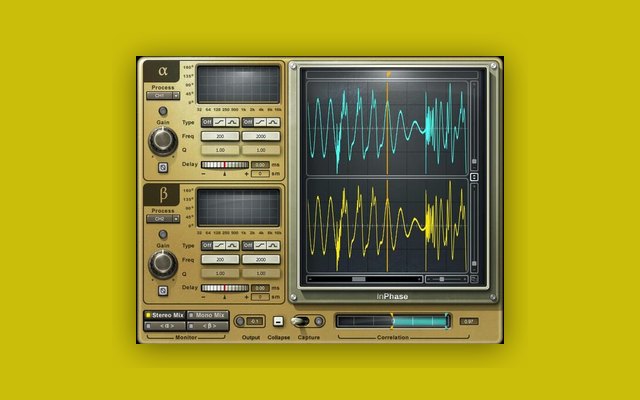Click beta first filter Q value field
The height and width of the screenshot is (400, 640).
[x=220, y=273]
